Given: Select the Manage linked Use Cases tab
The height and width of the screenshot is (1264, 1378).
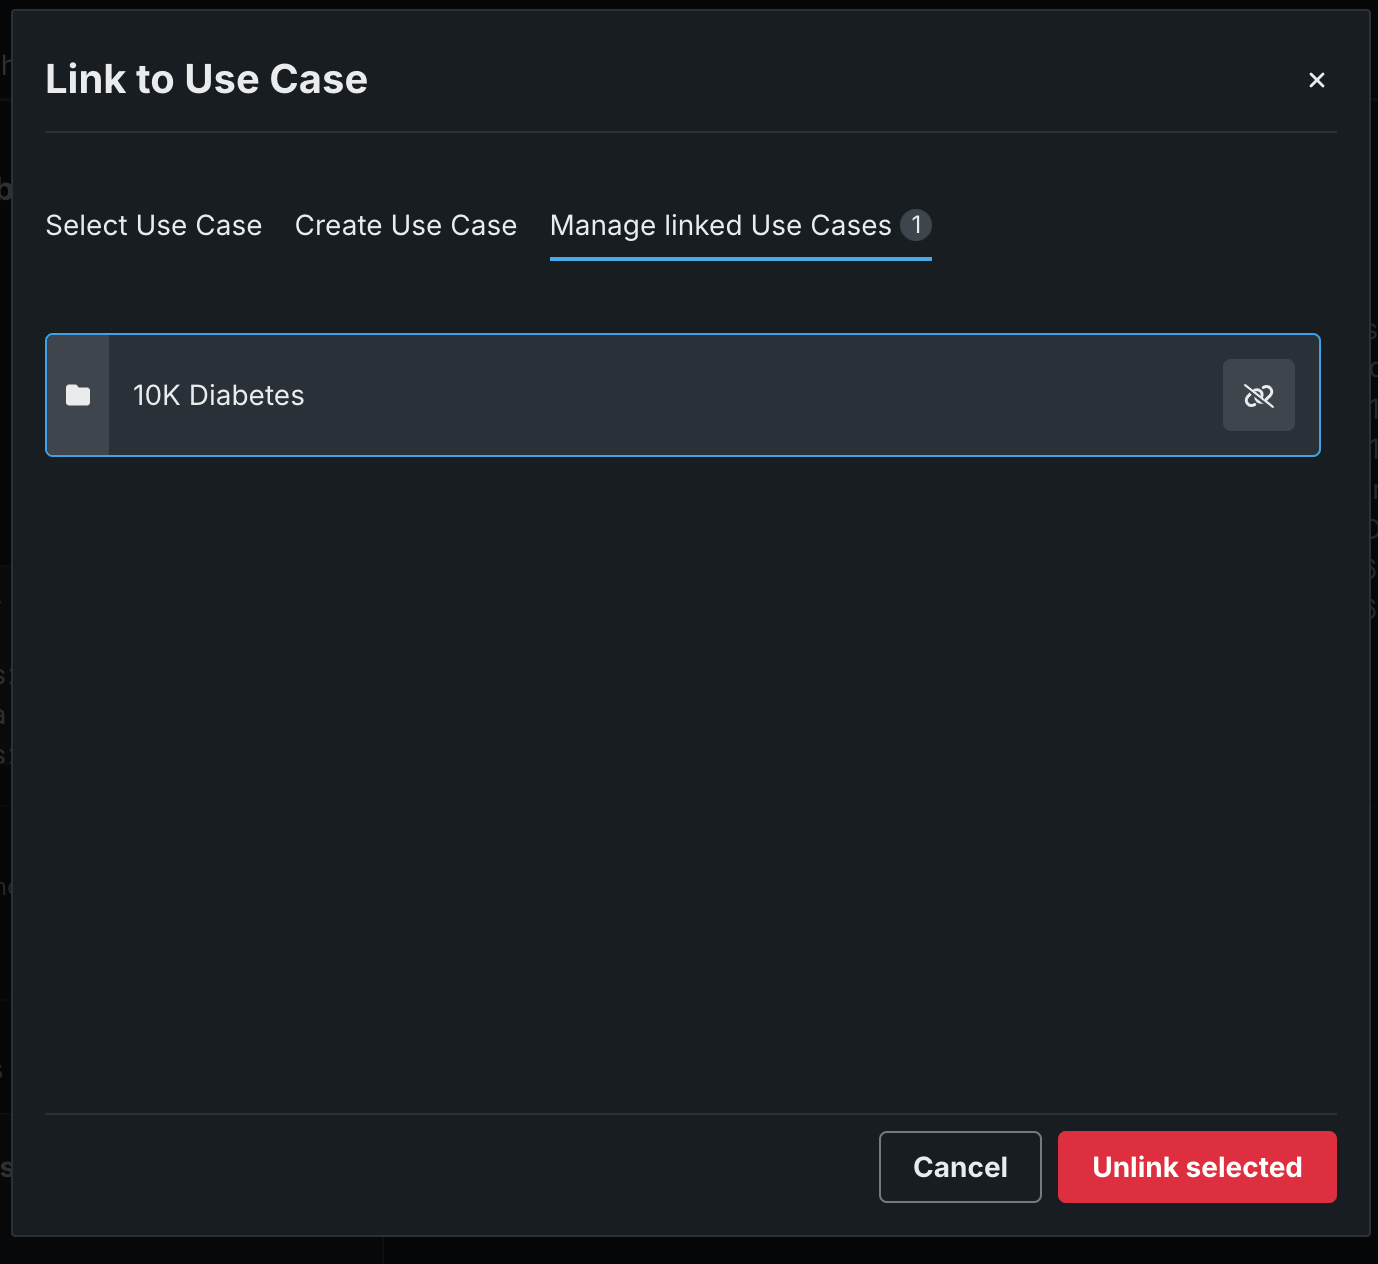Looking at the screenshot, I should pyautogui.click(x=741, y=225).
